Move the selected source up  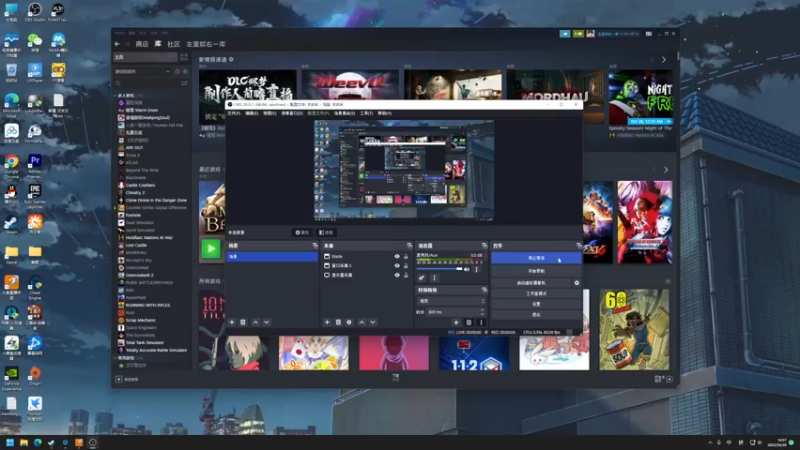point(362,322)
